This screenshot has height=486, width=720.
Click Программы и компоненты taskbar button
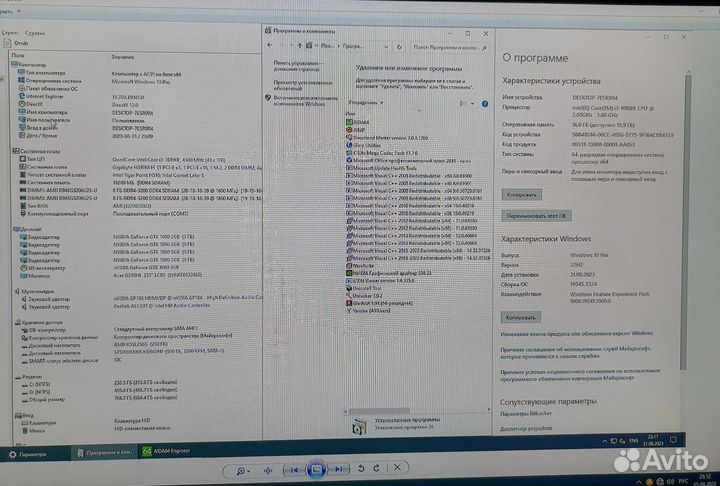[105, 452]
